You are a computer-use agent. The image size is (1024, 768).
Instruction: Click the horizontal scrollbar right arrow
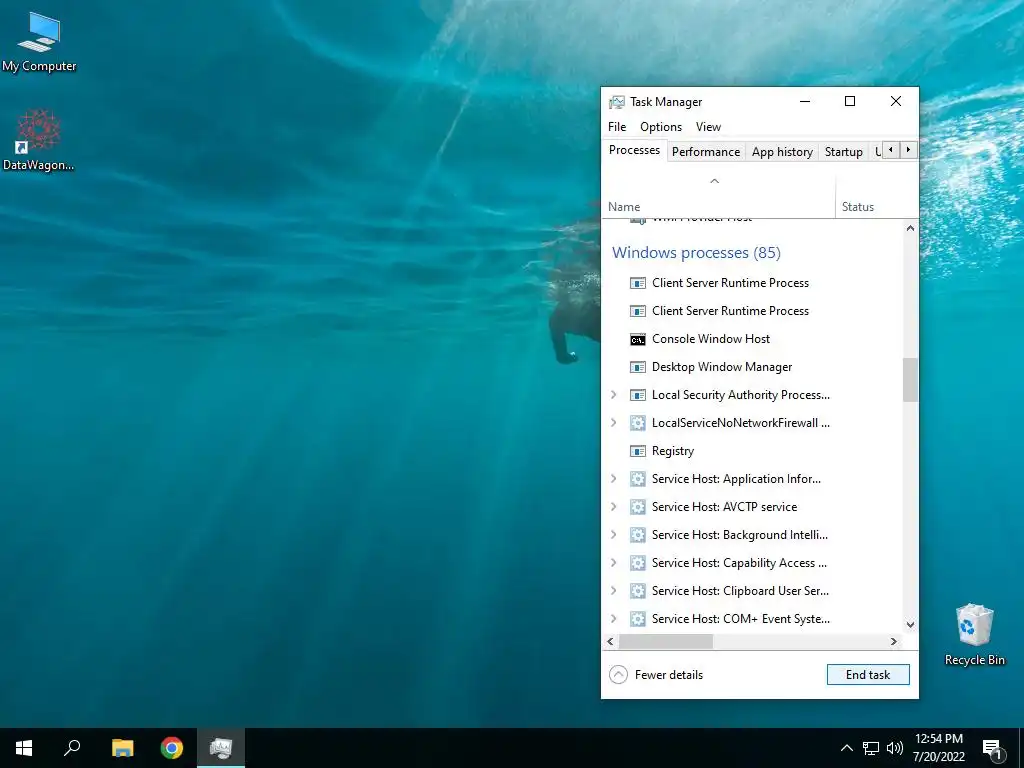click(x=894, y=641)
